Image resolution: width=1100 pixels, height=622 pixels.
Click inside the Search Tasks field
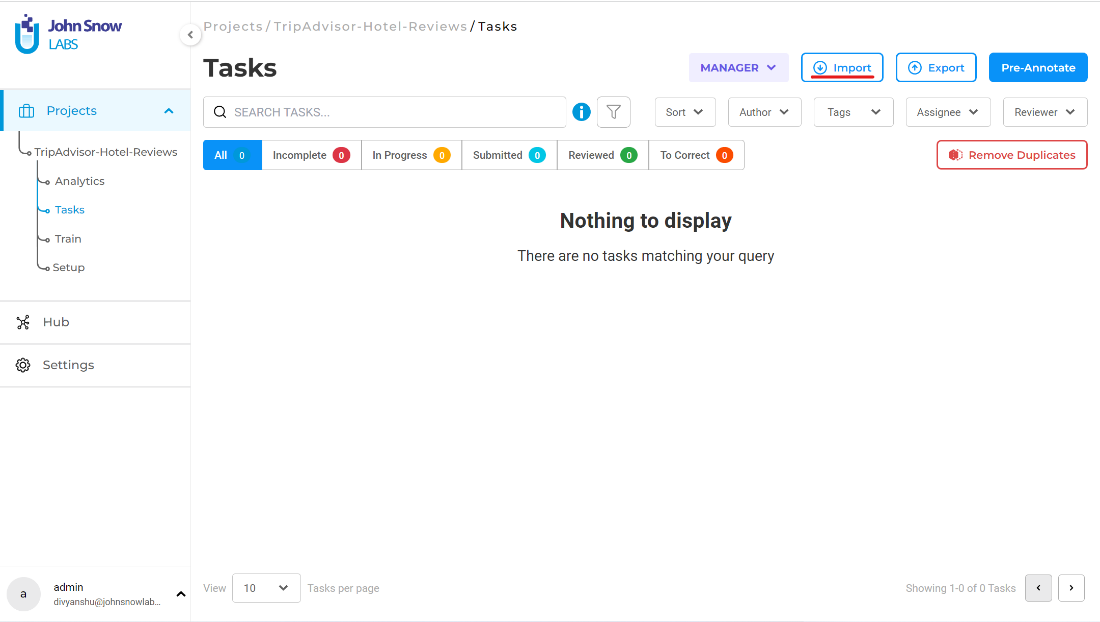click(x=384, y=112)
